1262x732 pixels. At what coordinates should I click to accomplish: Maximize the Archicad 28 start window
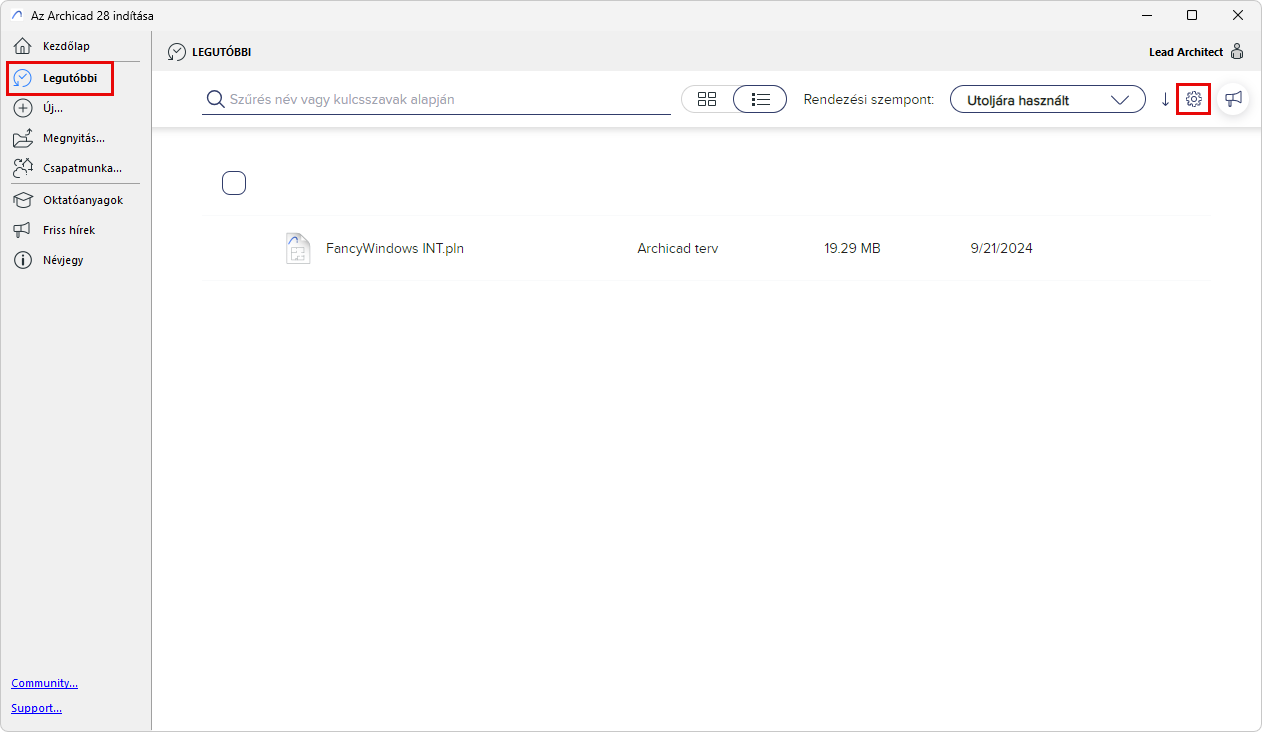tap(1192, 15)
